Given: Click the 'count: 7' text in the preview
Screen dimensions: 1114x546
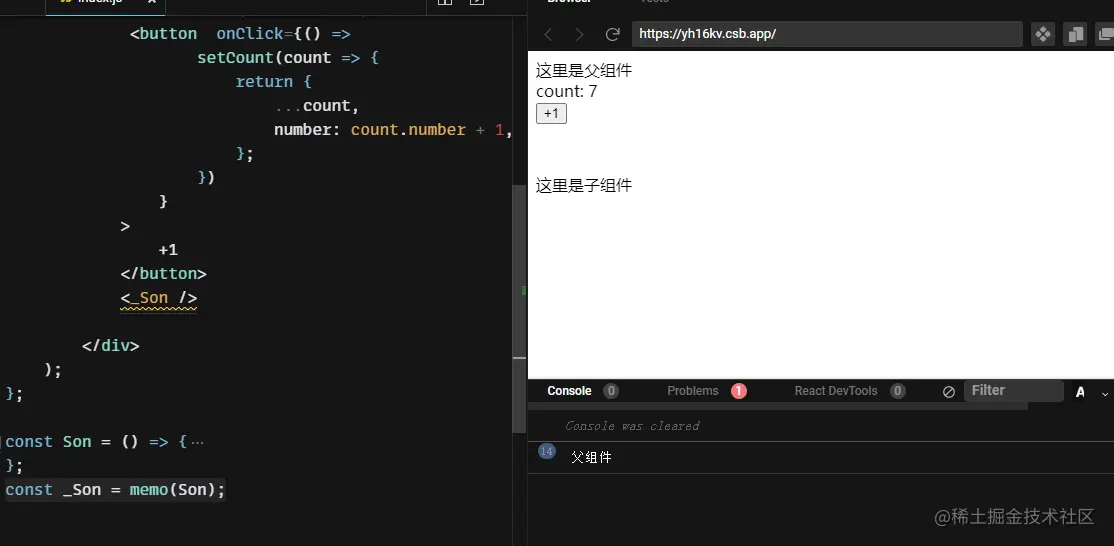Looking at the screenshot, I should click(566, 92).
